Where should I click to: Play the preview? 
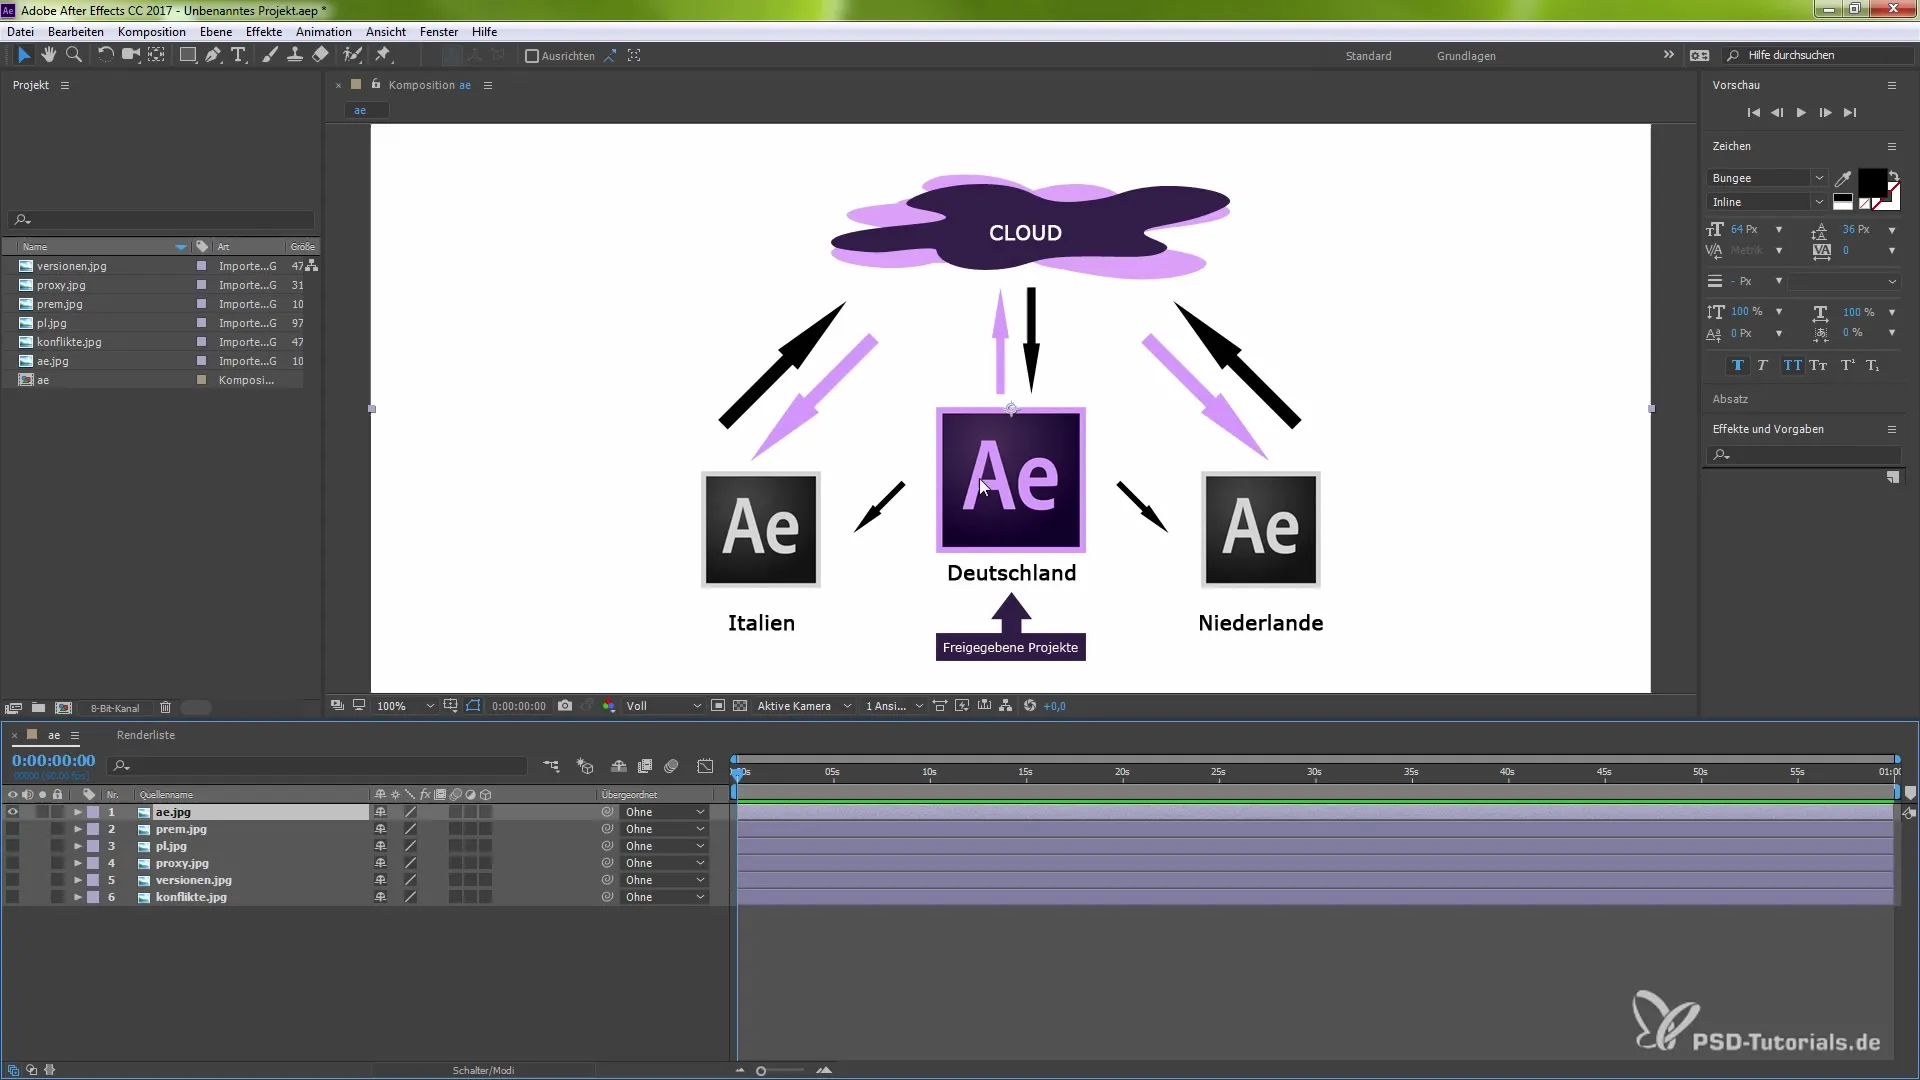1801,113
